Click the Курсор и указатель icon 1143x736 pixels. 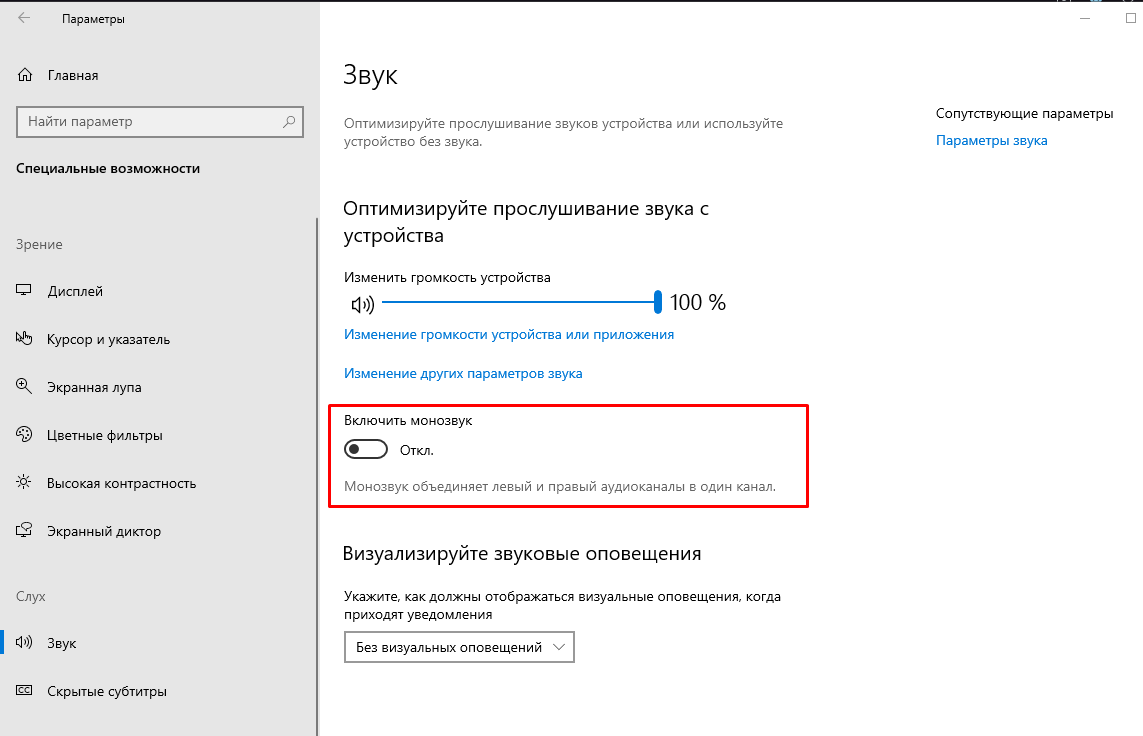[25, 339]
